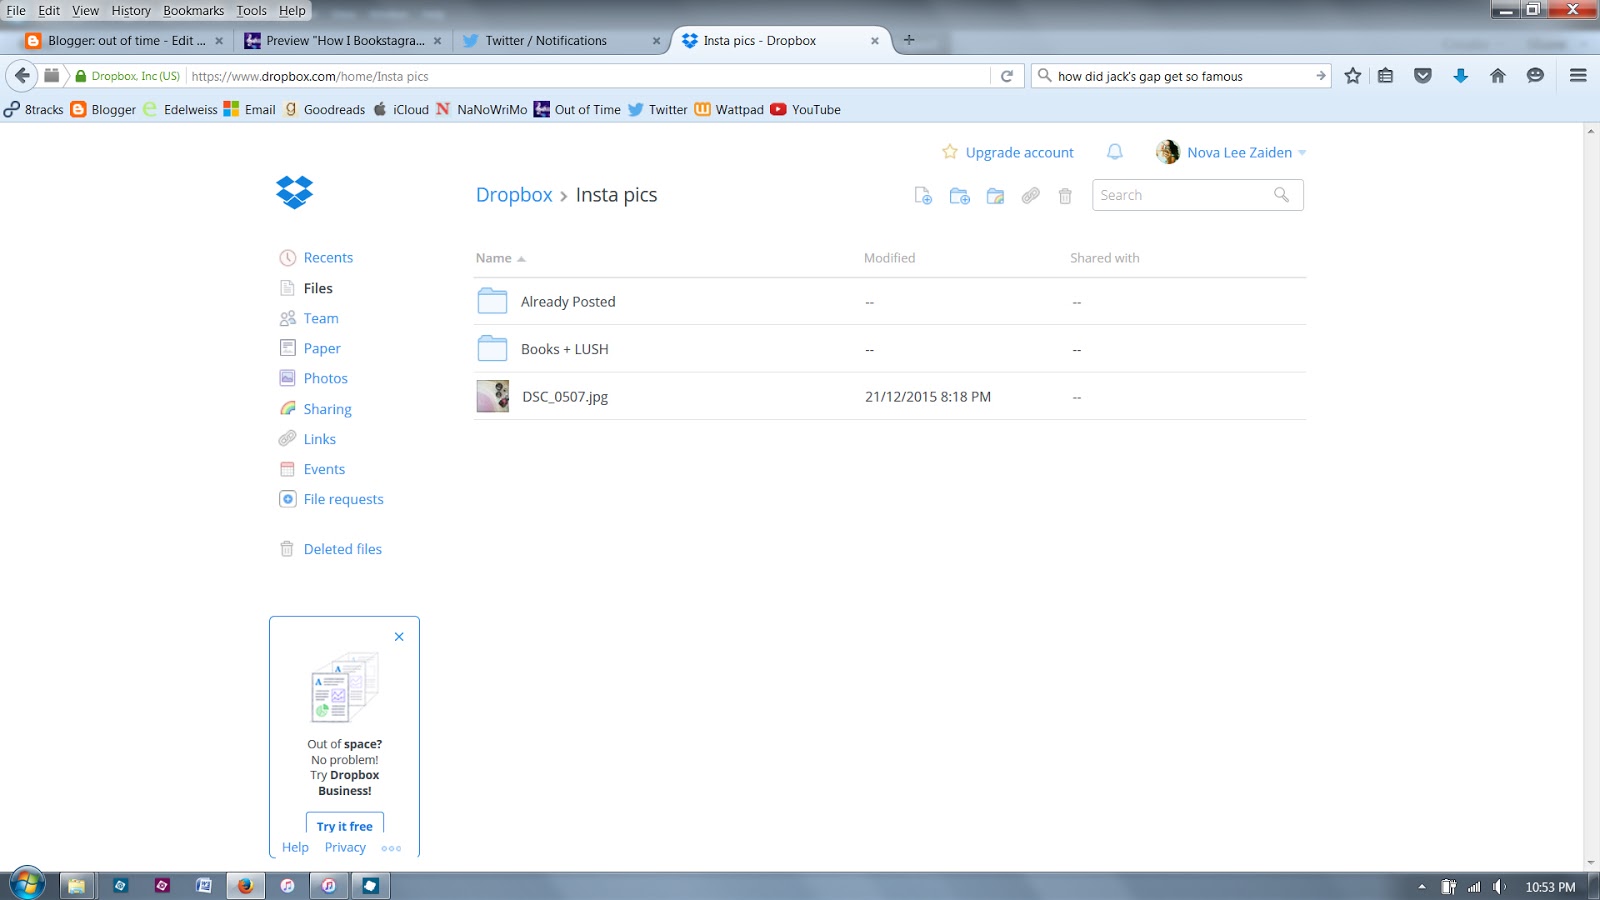
Task: Create a new folder with the folder-plus icon
Action: 959,196
